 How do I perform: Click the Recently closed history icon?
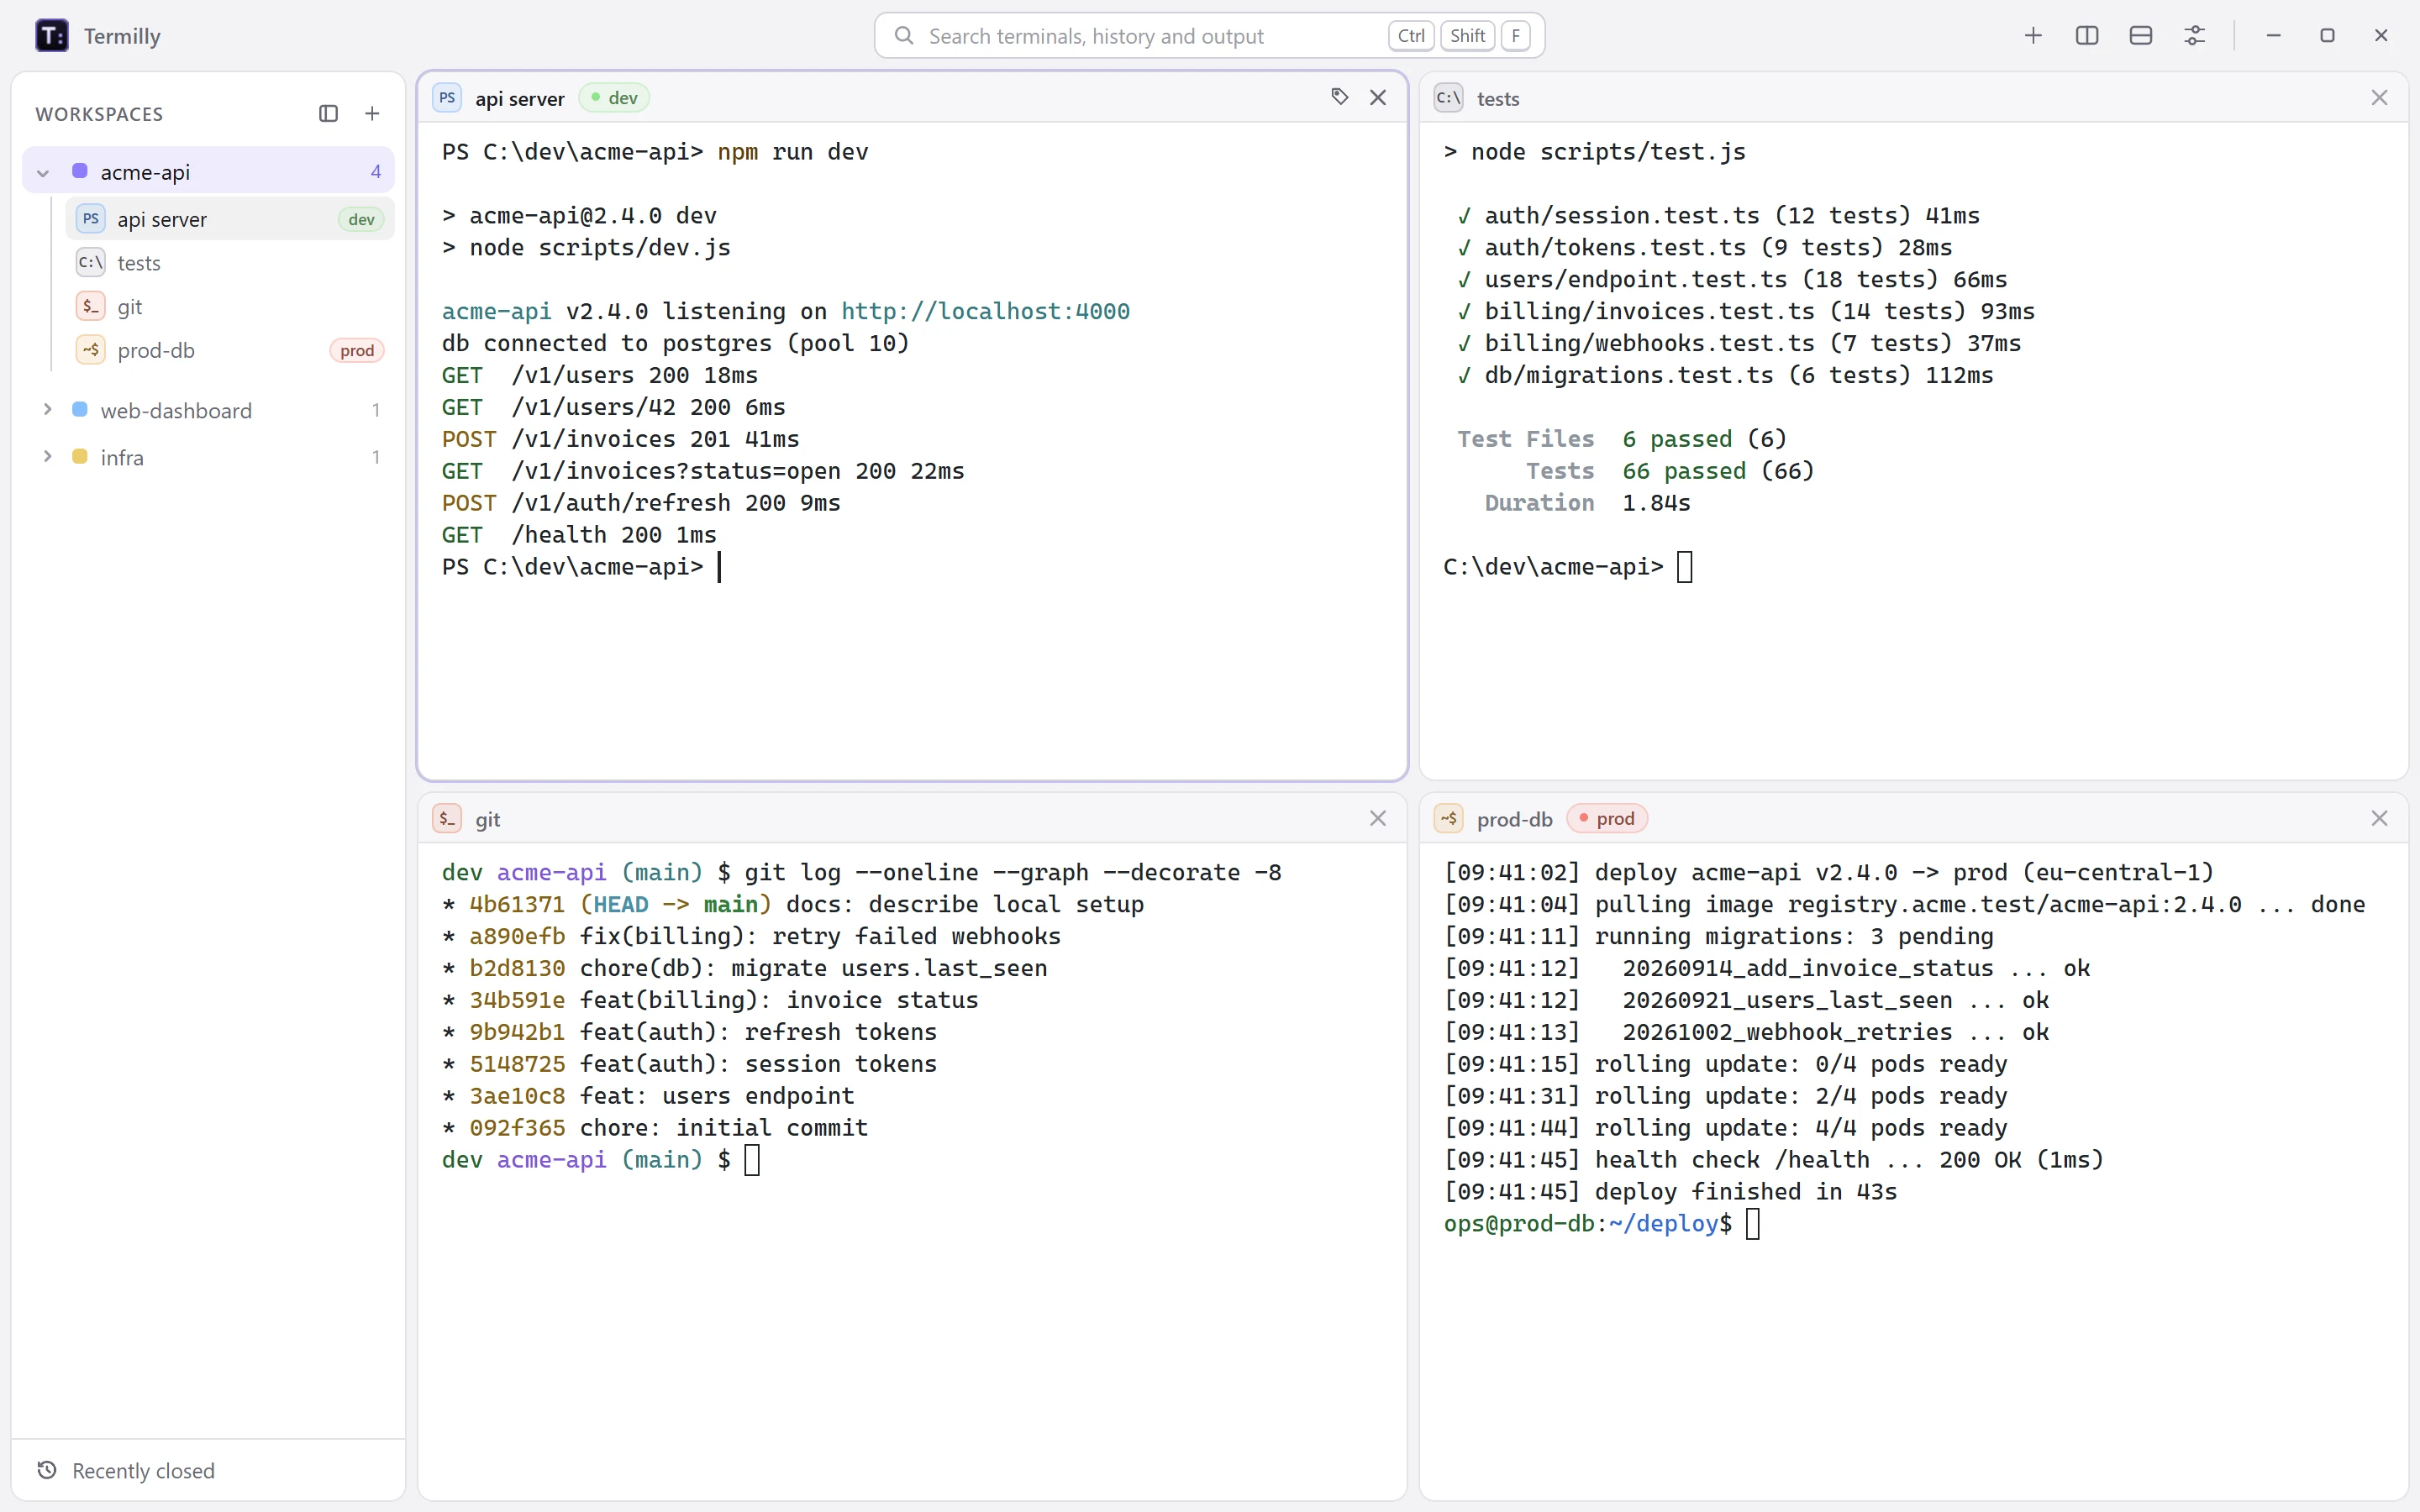coord(47,1470)
